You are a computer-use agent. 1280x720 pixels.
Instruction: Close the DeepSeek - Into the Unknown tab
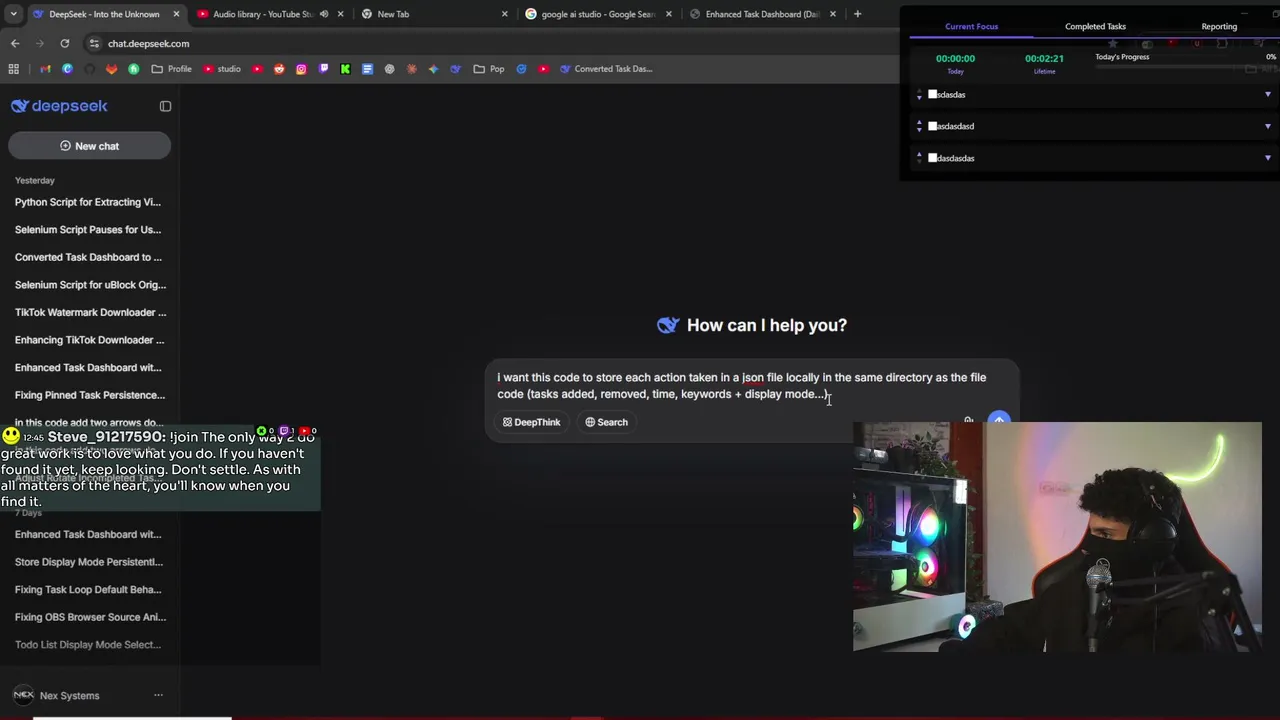coord(177,14)
